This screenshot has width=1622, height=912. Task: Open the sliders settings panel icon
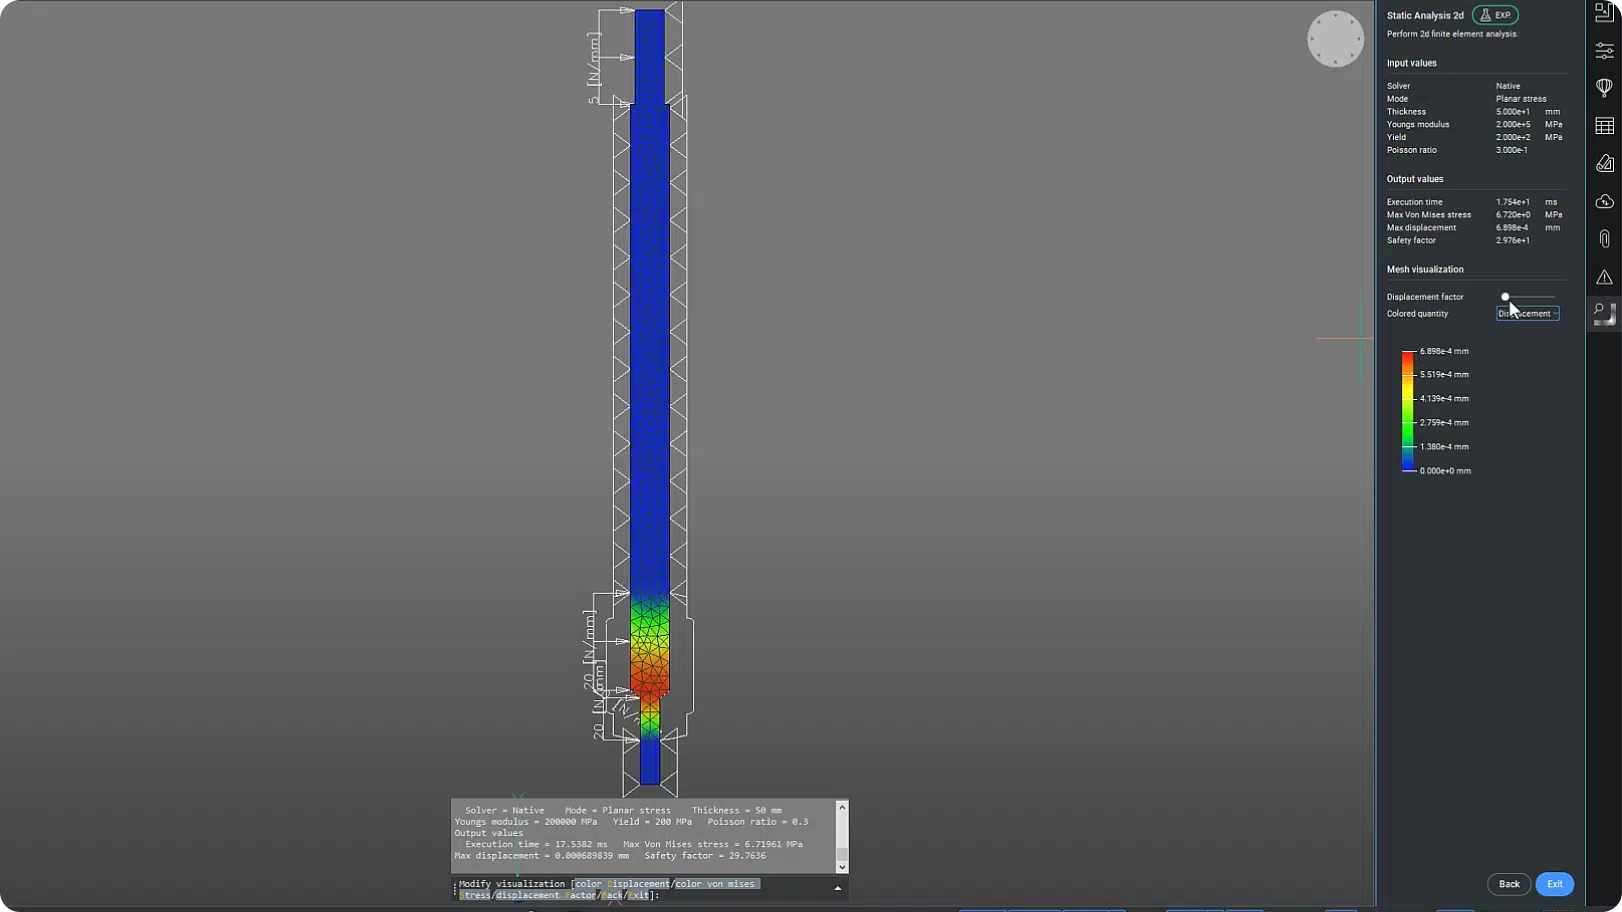1604,50
